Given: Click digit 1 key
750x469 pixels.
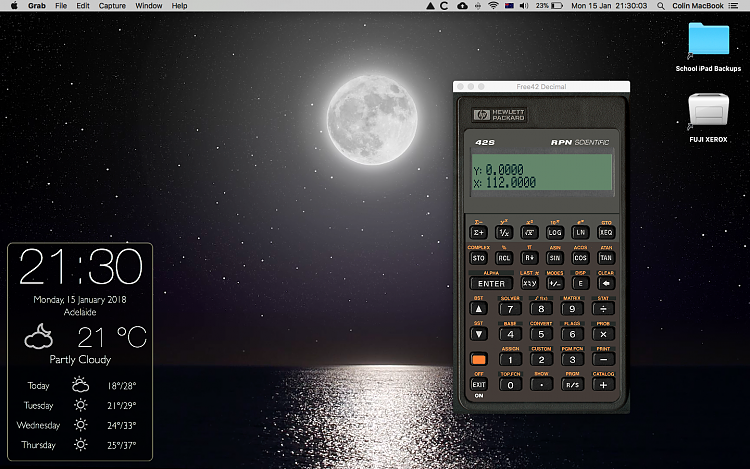Looking at the screenshot, I should click(510, 360).
